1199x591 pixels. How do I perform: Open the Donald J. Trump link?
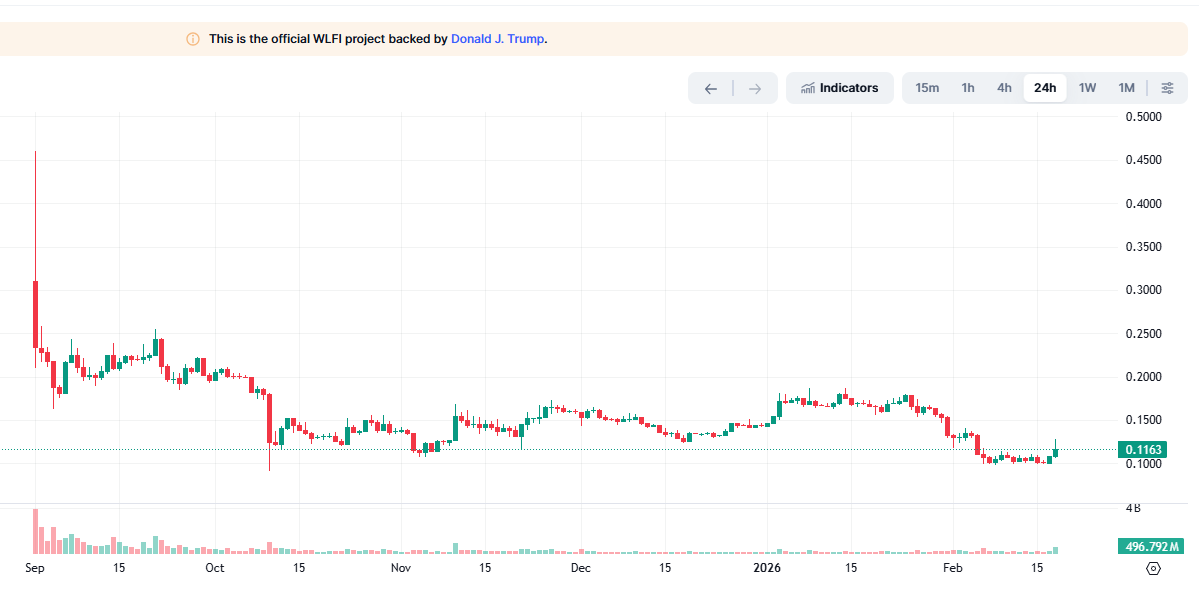[x=497, y=39]
